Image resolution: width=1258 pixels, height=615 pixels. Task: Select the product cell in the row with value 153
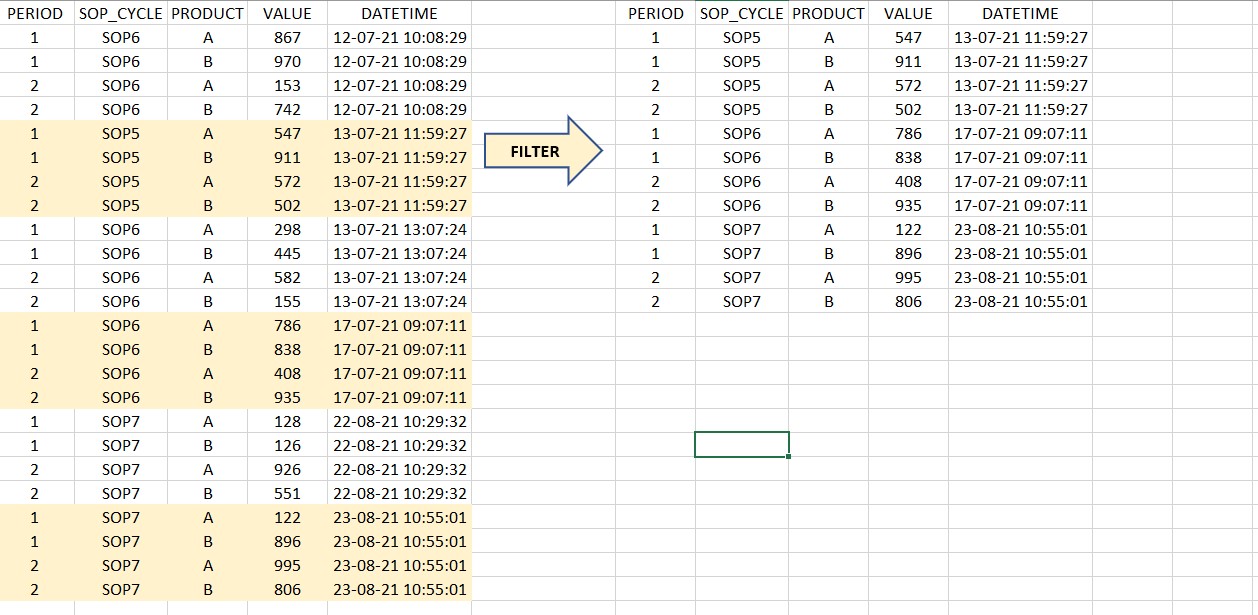(207, 85)
